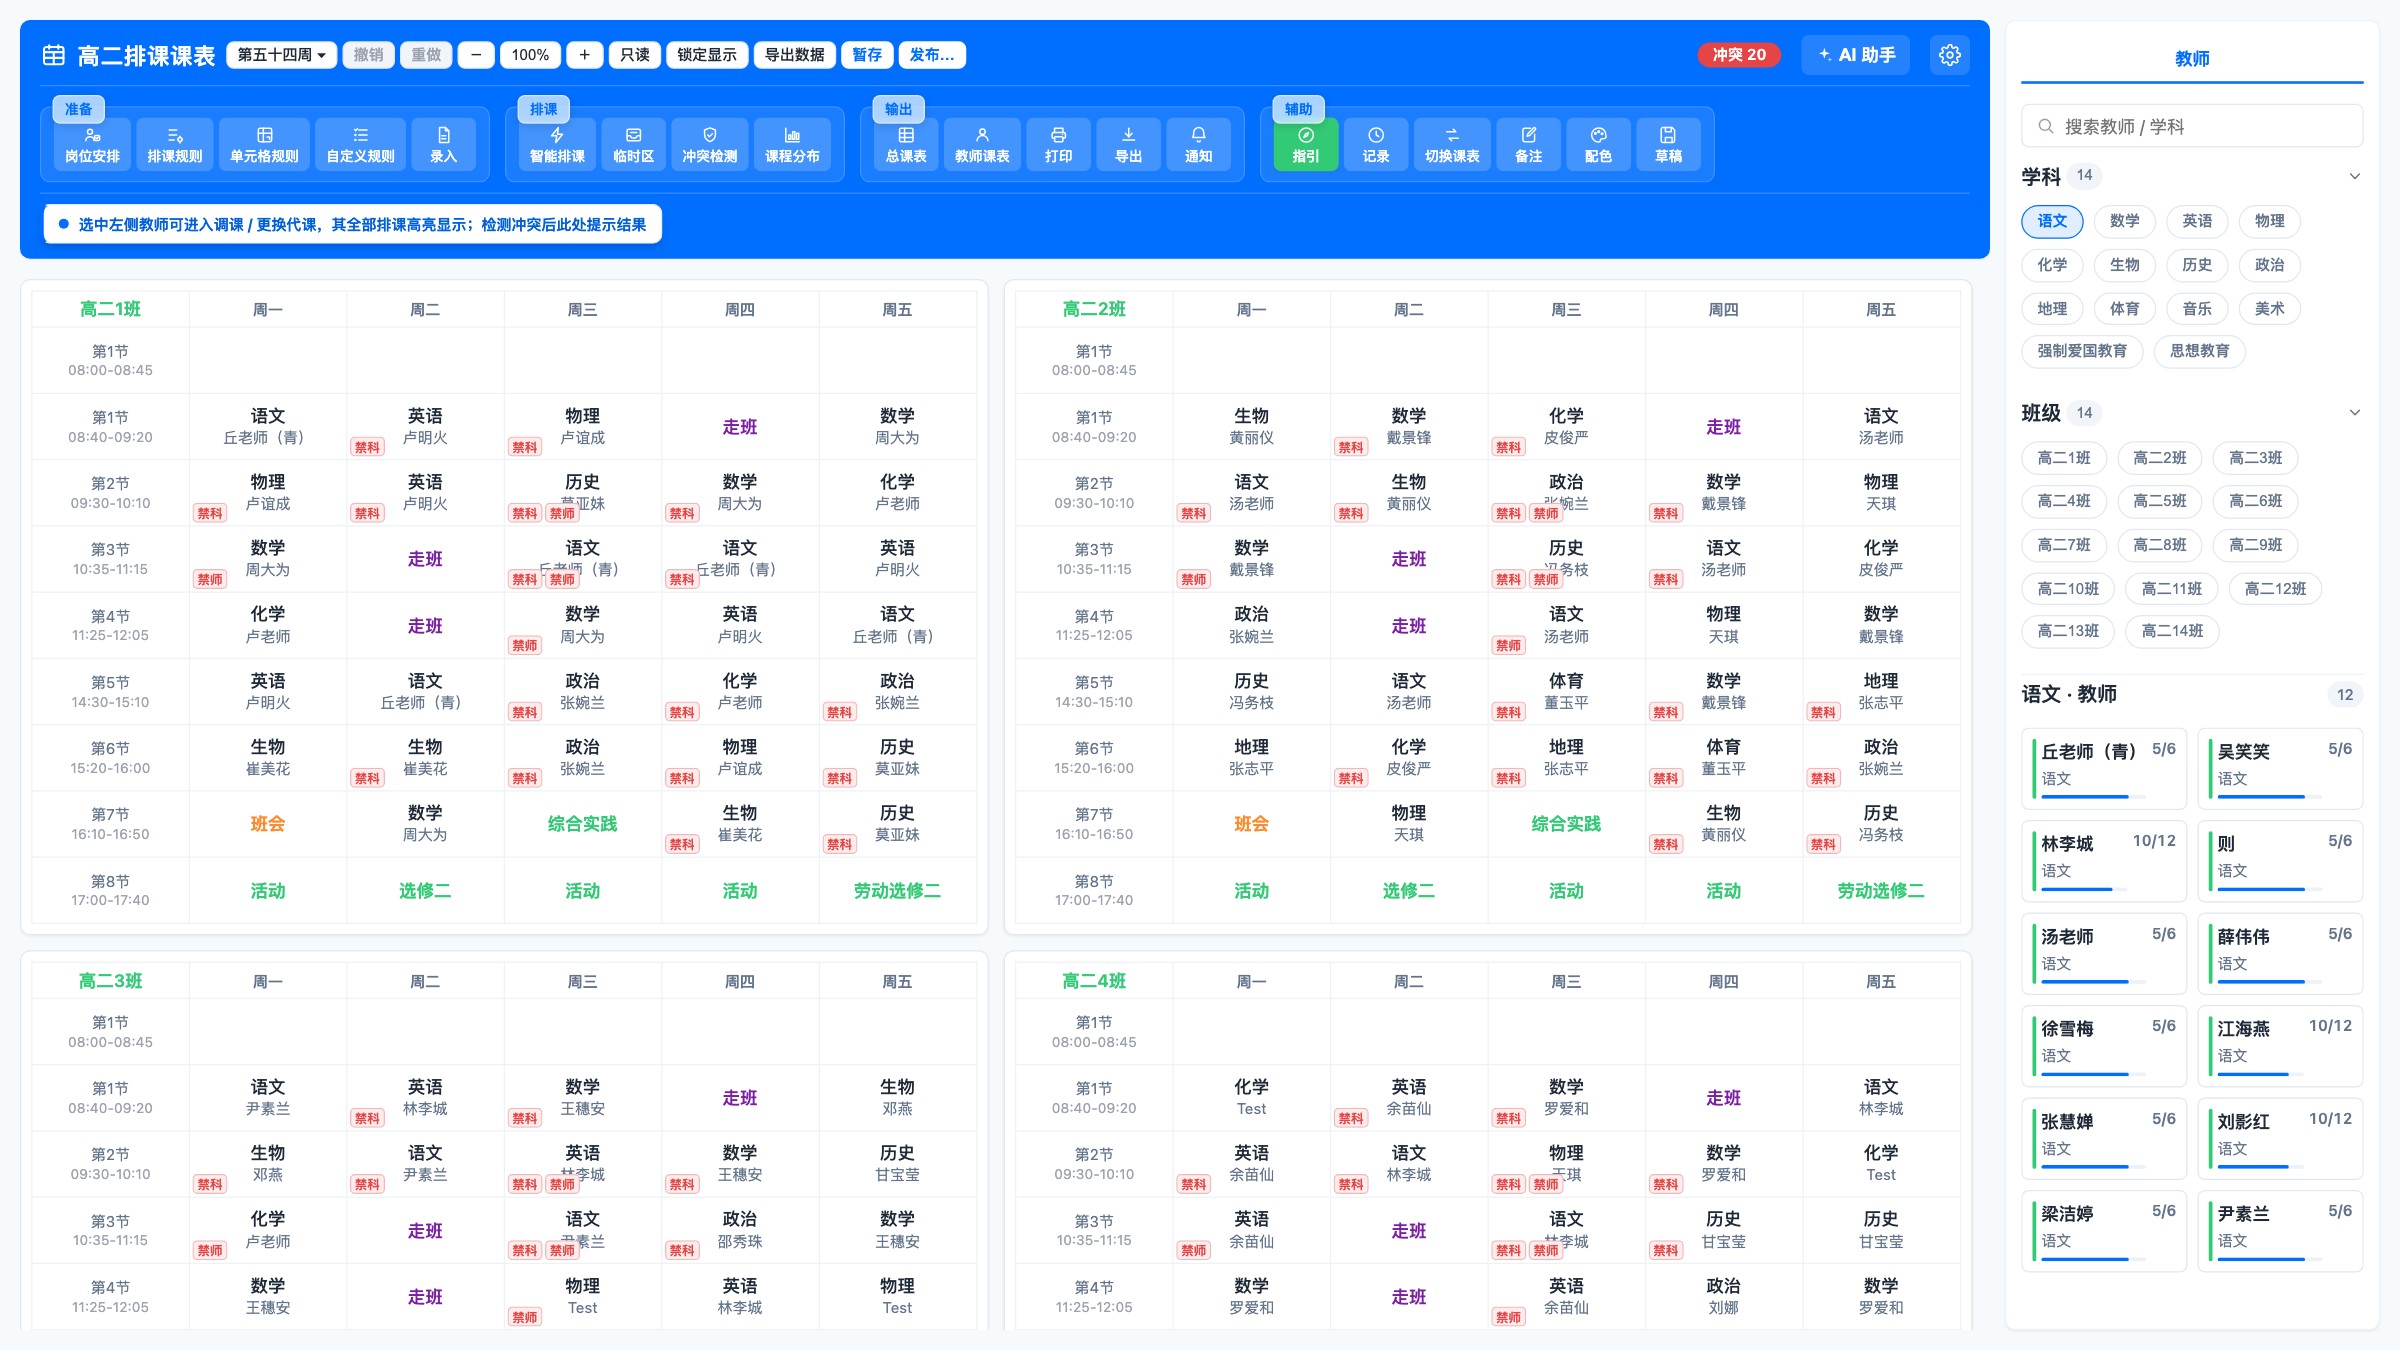Select the 输出 group tab
The width and height of the screenshot is (2400, 1350).
[x=898, y=109]
